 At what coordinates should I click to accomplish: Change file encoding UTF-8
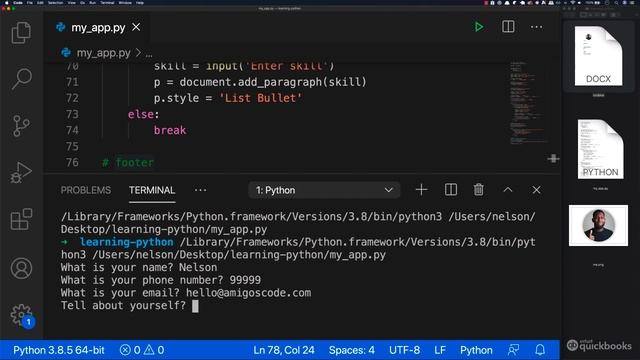coord(404,350)
